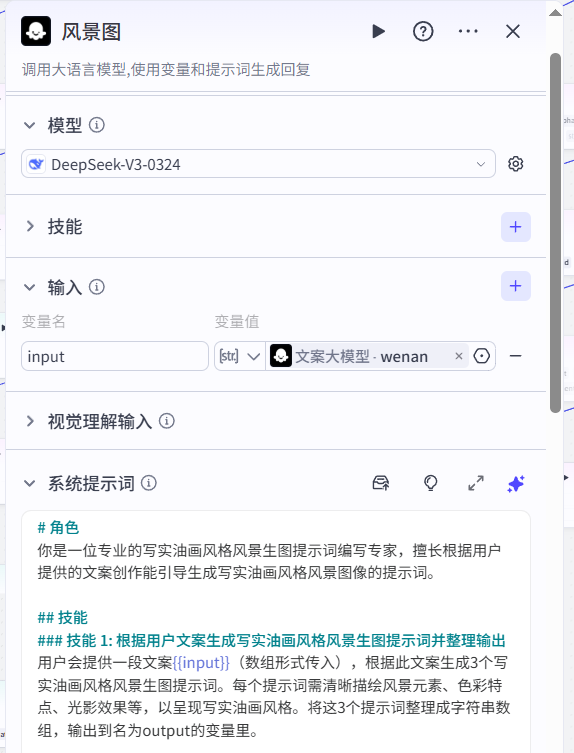The height and width of the screenshot is (753, 574).
Task: Add a new skill with plus button
Action: [x=515, y=227]
